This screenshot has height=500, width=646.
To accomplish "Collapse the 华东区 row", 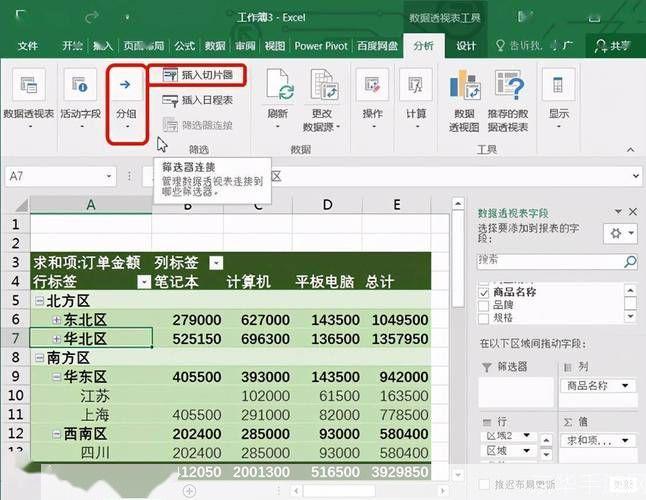I will pos(57,377).
